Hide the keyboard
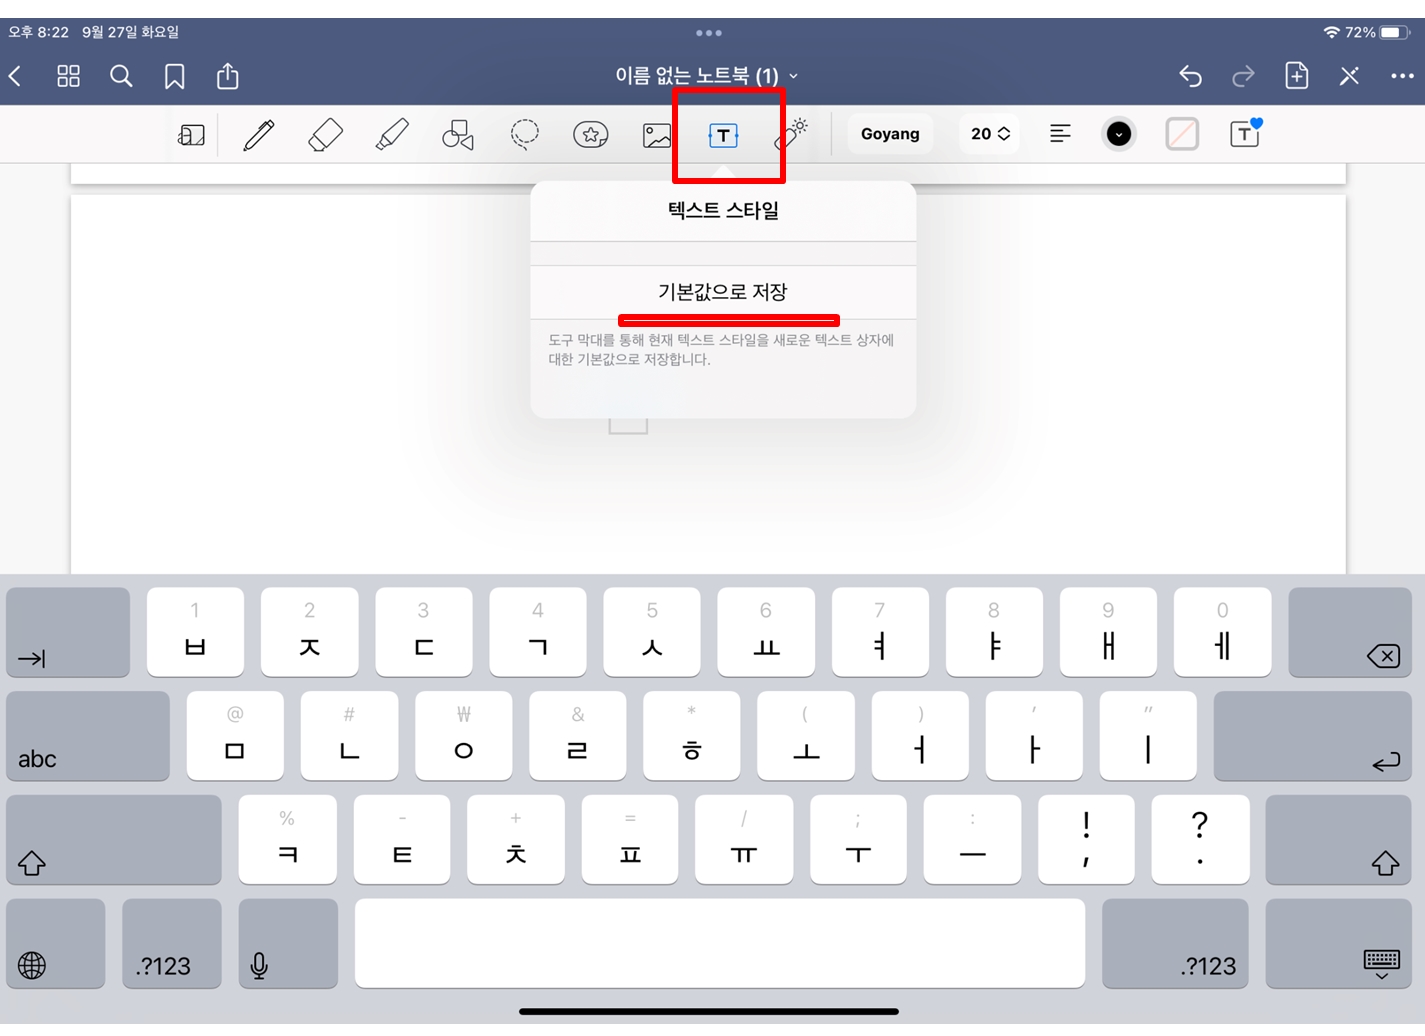 [1339, 943]
